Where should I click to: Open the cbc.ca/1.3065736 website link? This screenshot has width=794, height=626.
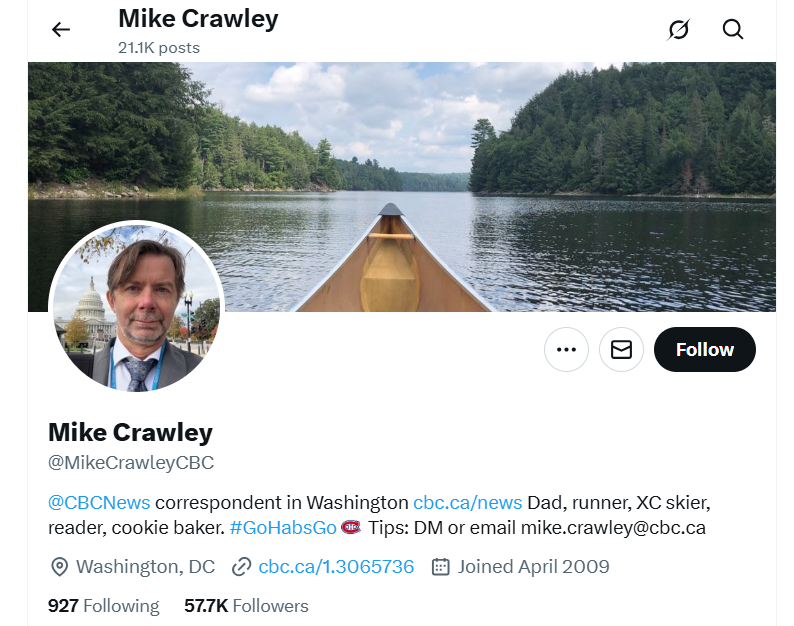tap(336, 567)
